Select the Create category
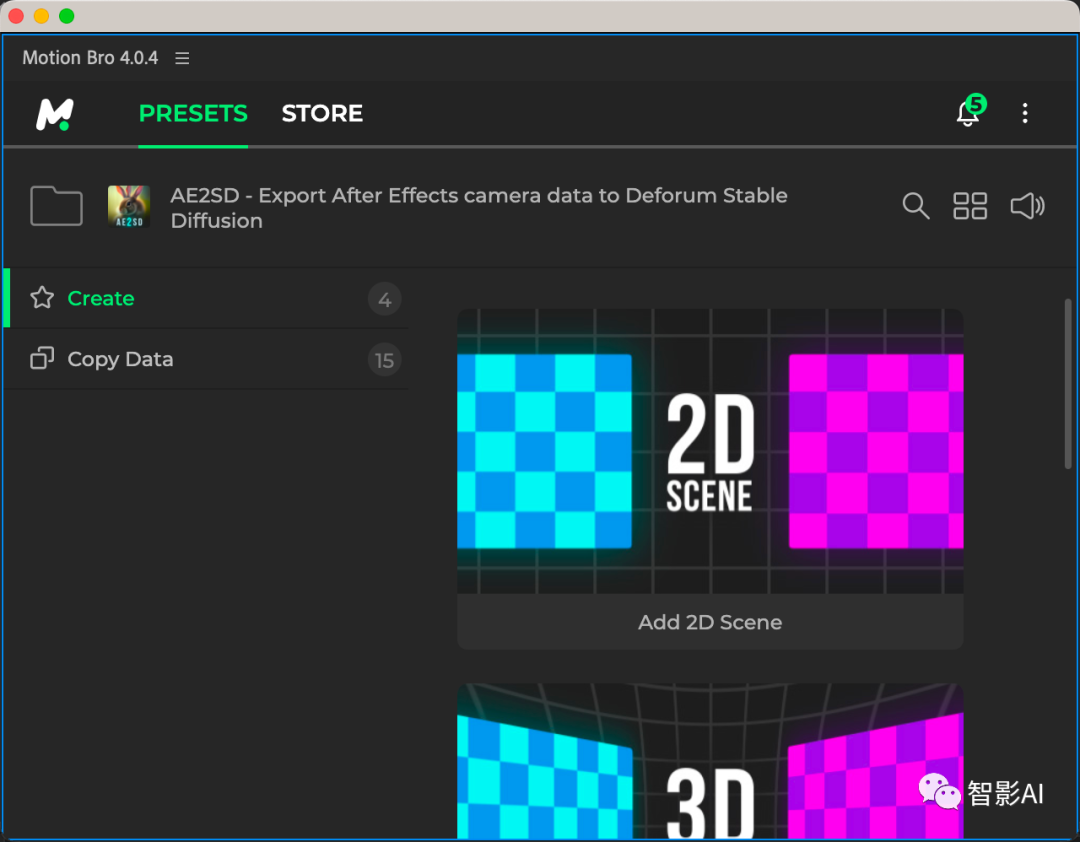 (206, 298)
